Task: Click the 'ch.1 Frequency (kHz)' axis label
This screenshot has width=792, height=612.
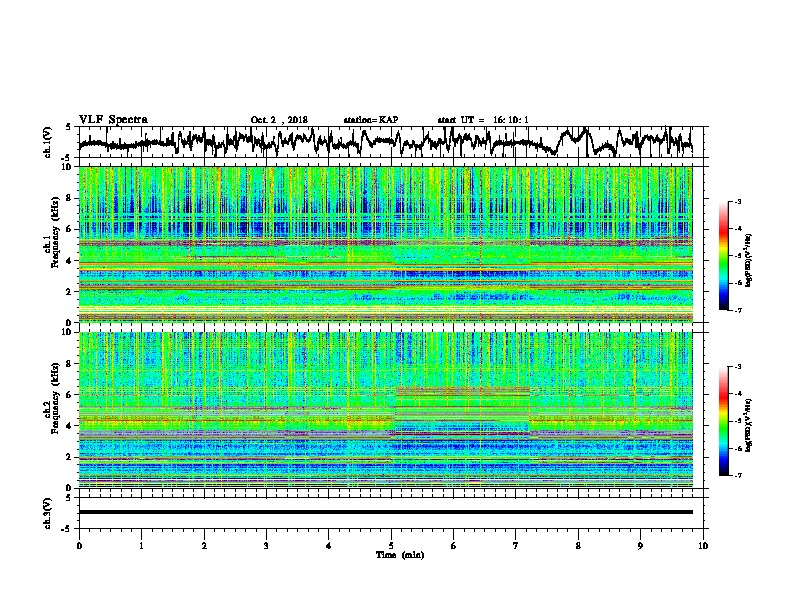Action: click(x=52, y=233)
